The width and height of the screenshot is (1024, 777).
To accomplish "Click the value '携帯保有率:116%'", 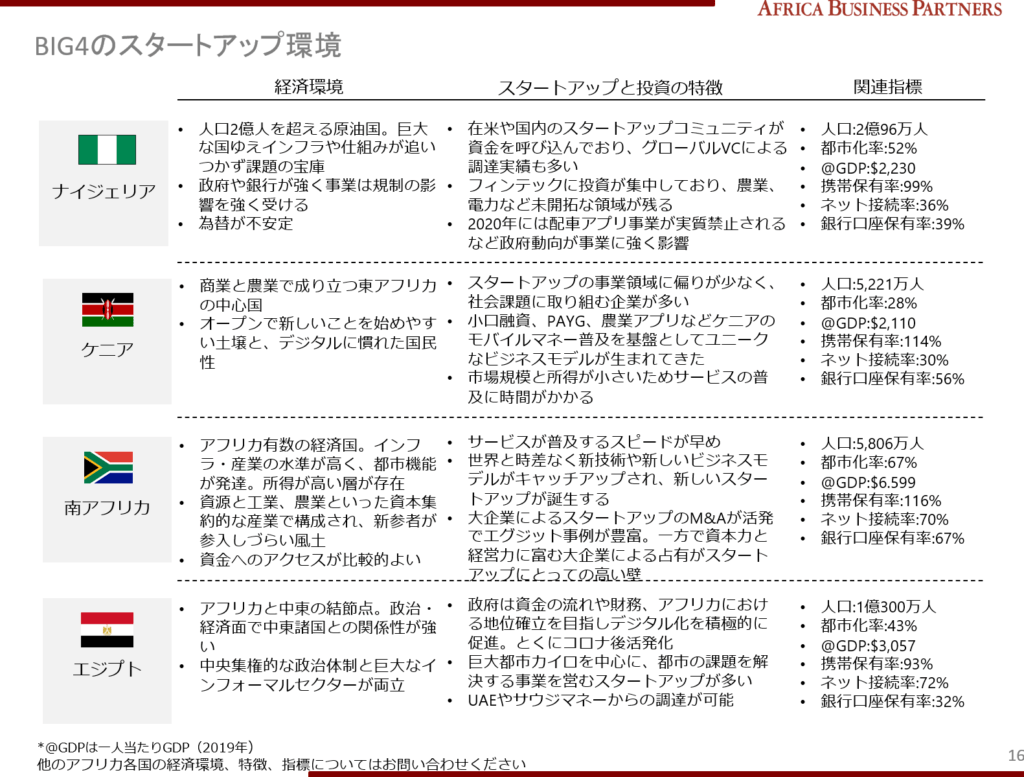I will pyautogui.click(x=880, y=501).
